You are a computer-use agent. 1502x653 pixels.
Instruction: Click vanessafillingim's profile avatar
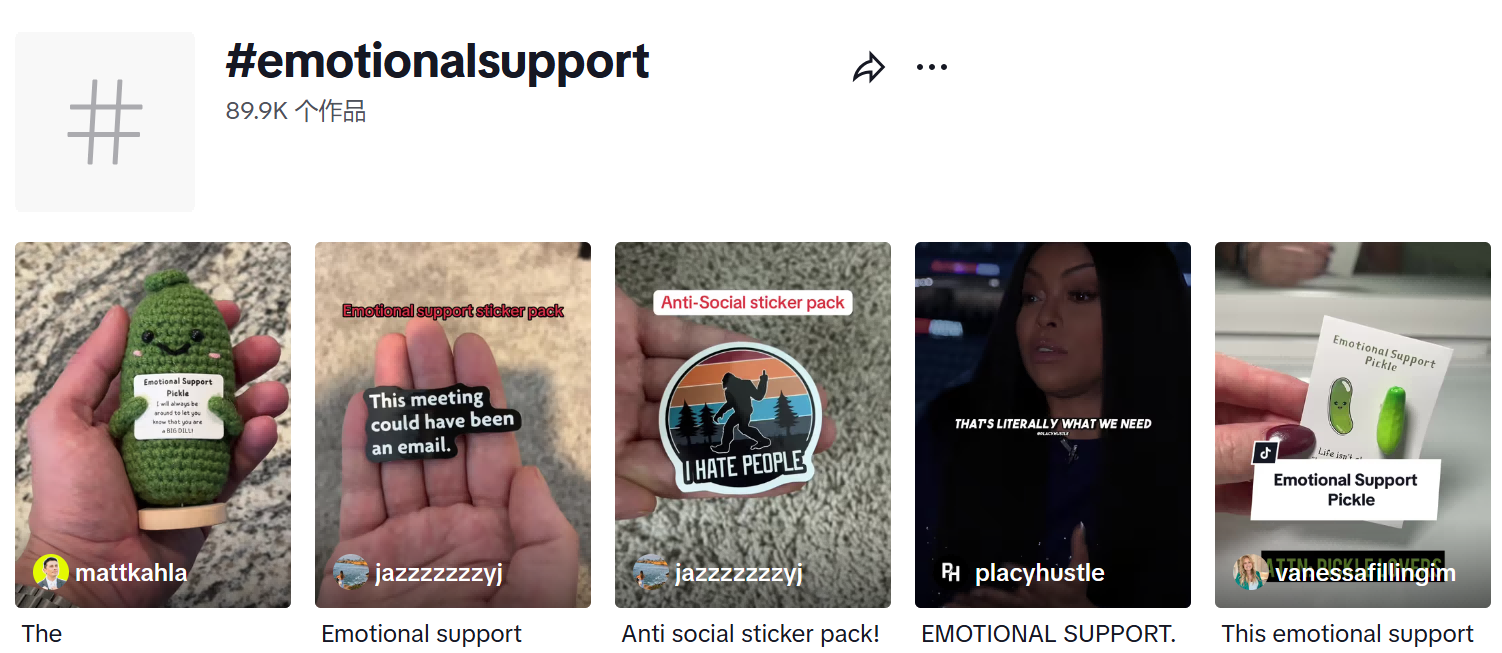(x=1251, y=573)
